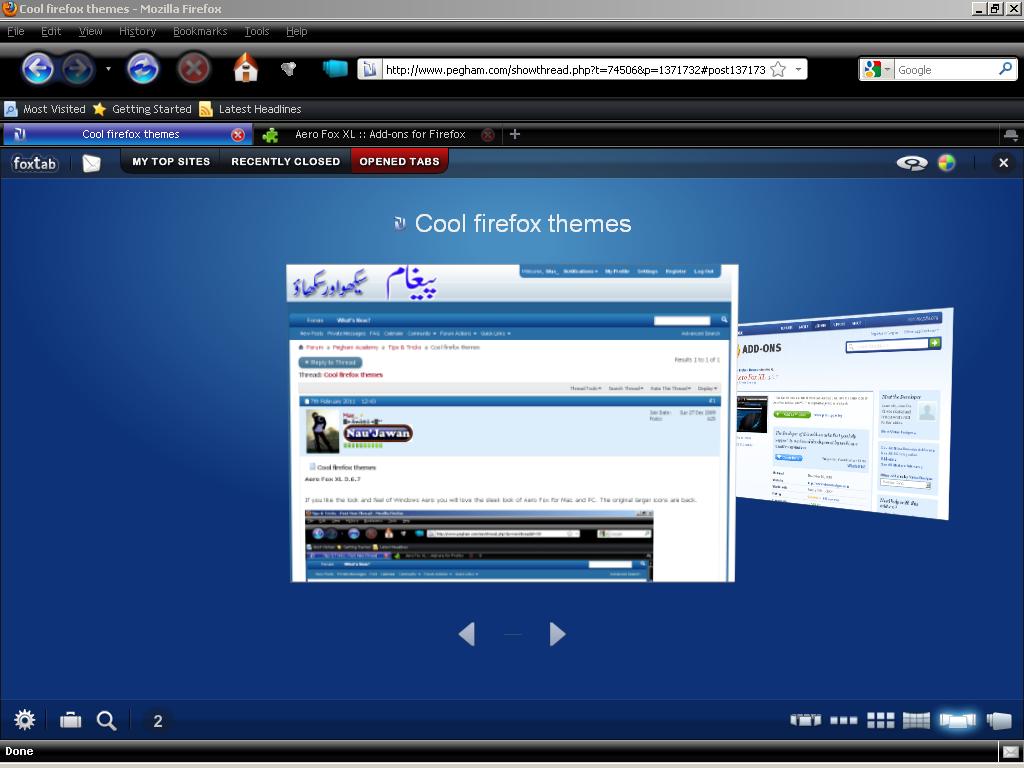Screen dimensions: 1024x768
Task: Go back using the blue Back arrow
Action: [x=37, y=69]
